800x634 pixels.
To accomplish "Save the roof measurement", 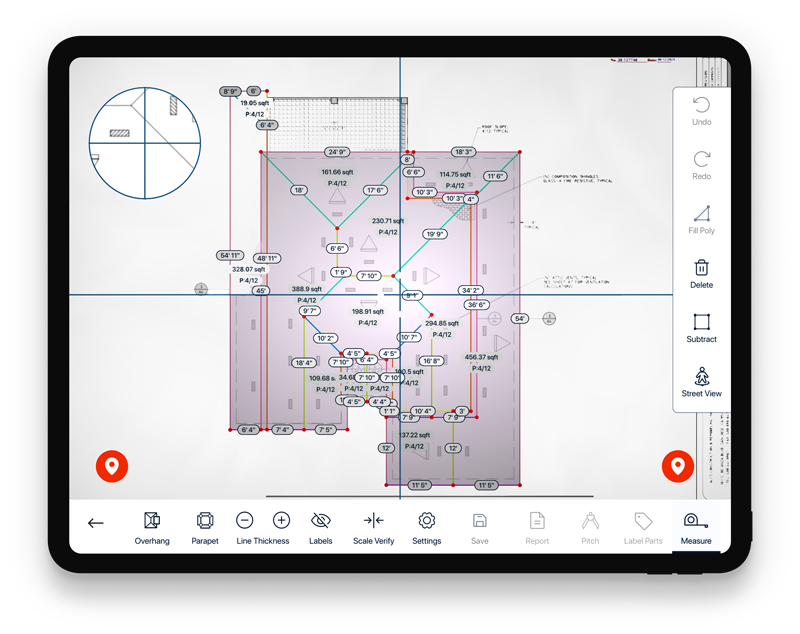I will coord(480,526).
